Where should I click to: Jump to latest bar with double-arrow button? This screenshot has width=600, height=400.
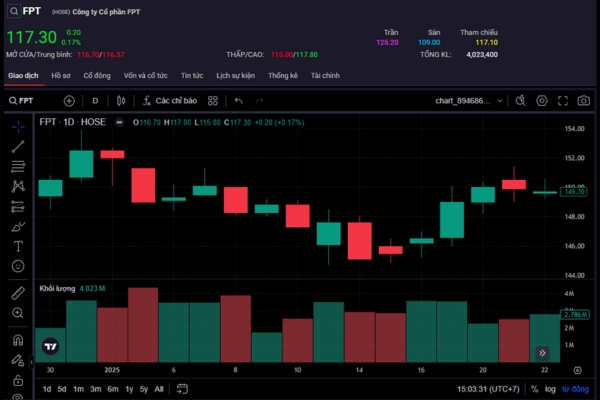[x=542, y=353]
